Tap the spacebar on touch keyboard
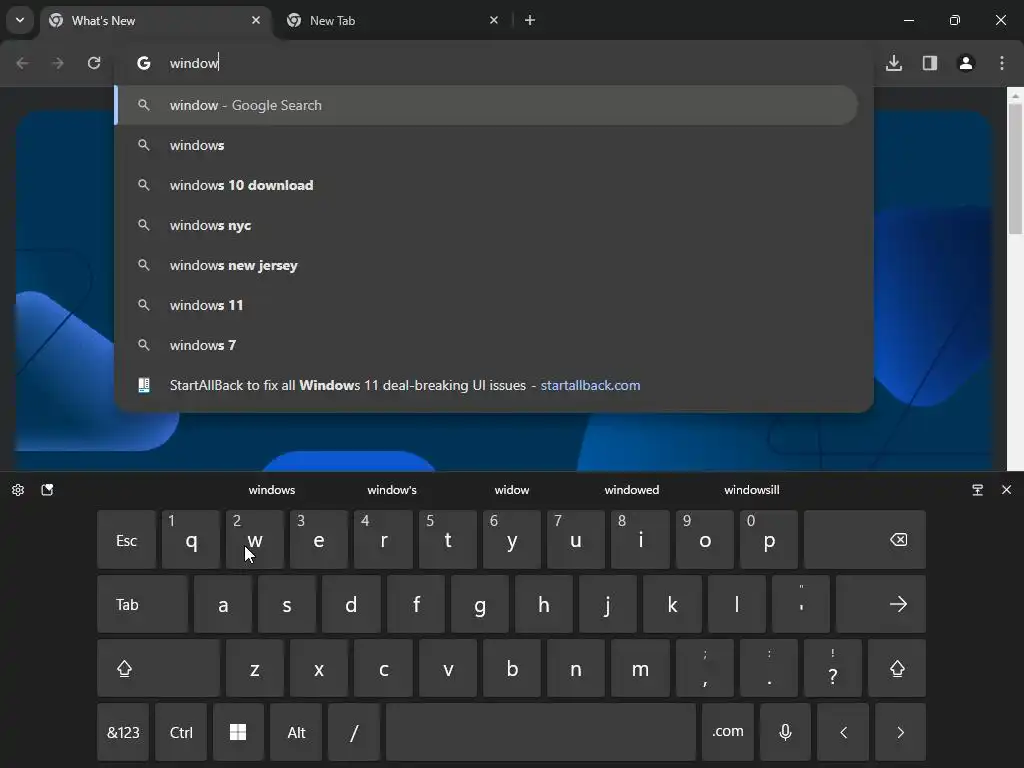Image resolution: width=1024 pixels, height=768 pixels. (541, 732)
